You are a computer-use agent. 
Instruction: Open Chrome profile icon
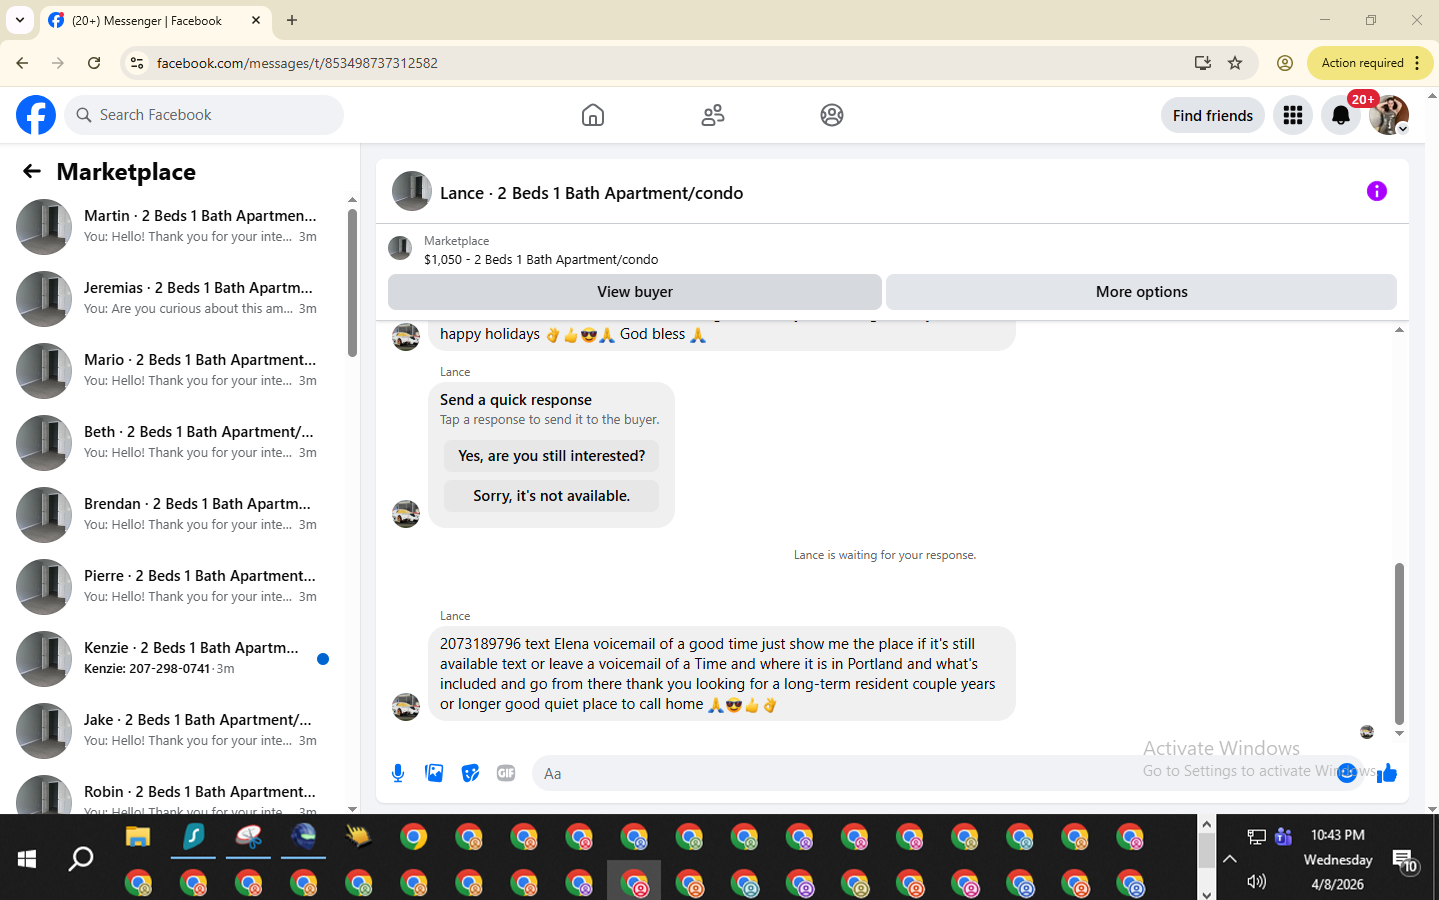[x=1285, y=63]
